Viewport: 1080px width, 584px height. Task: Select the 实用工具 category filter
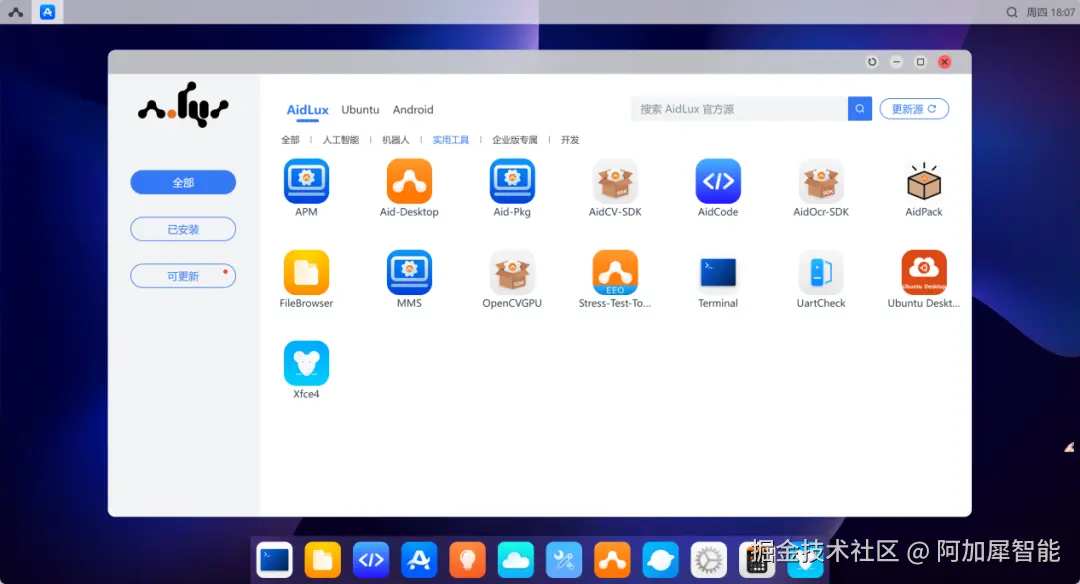(x=450, y=140)
